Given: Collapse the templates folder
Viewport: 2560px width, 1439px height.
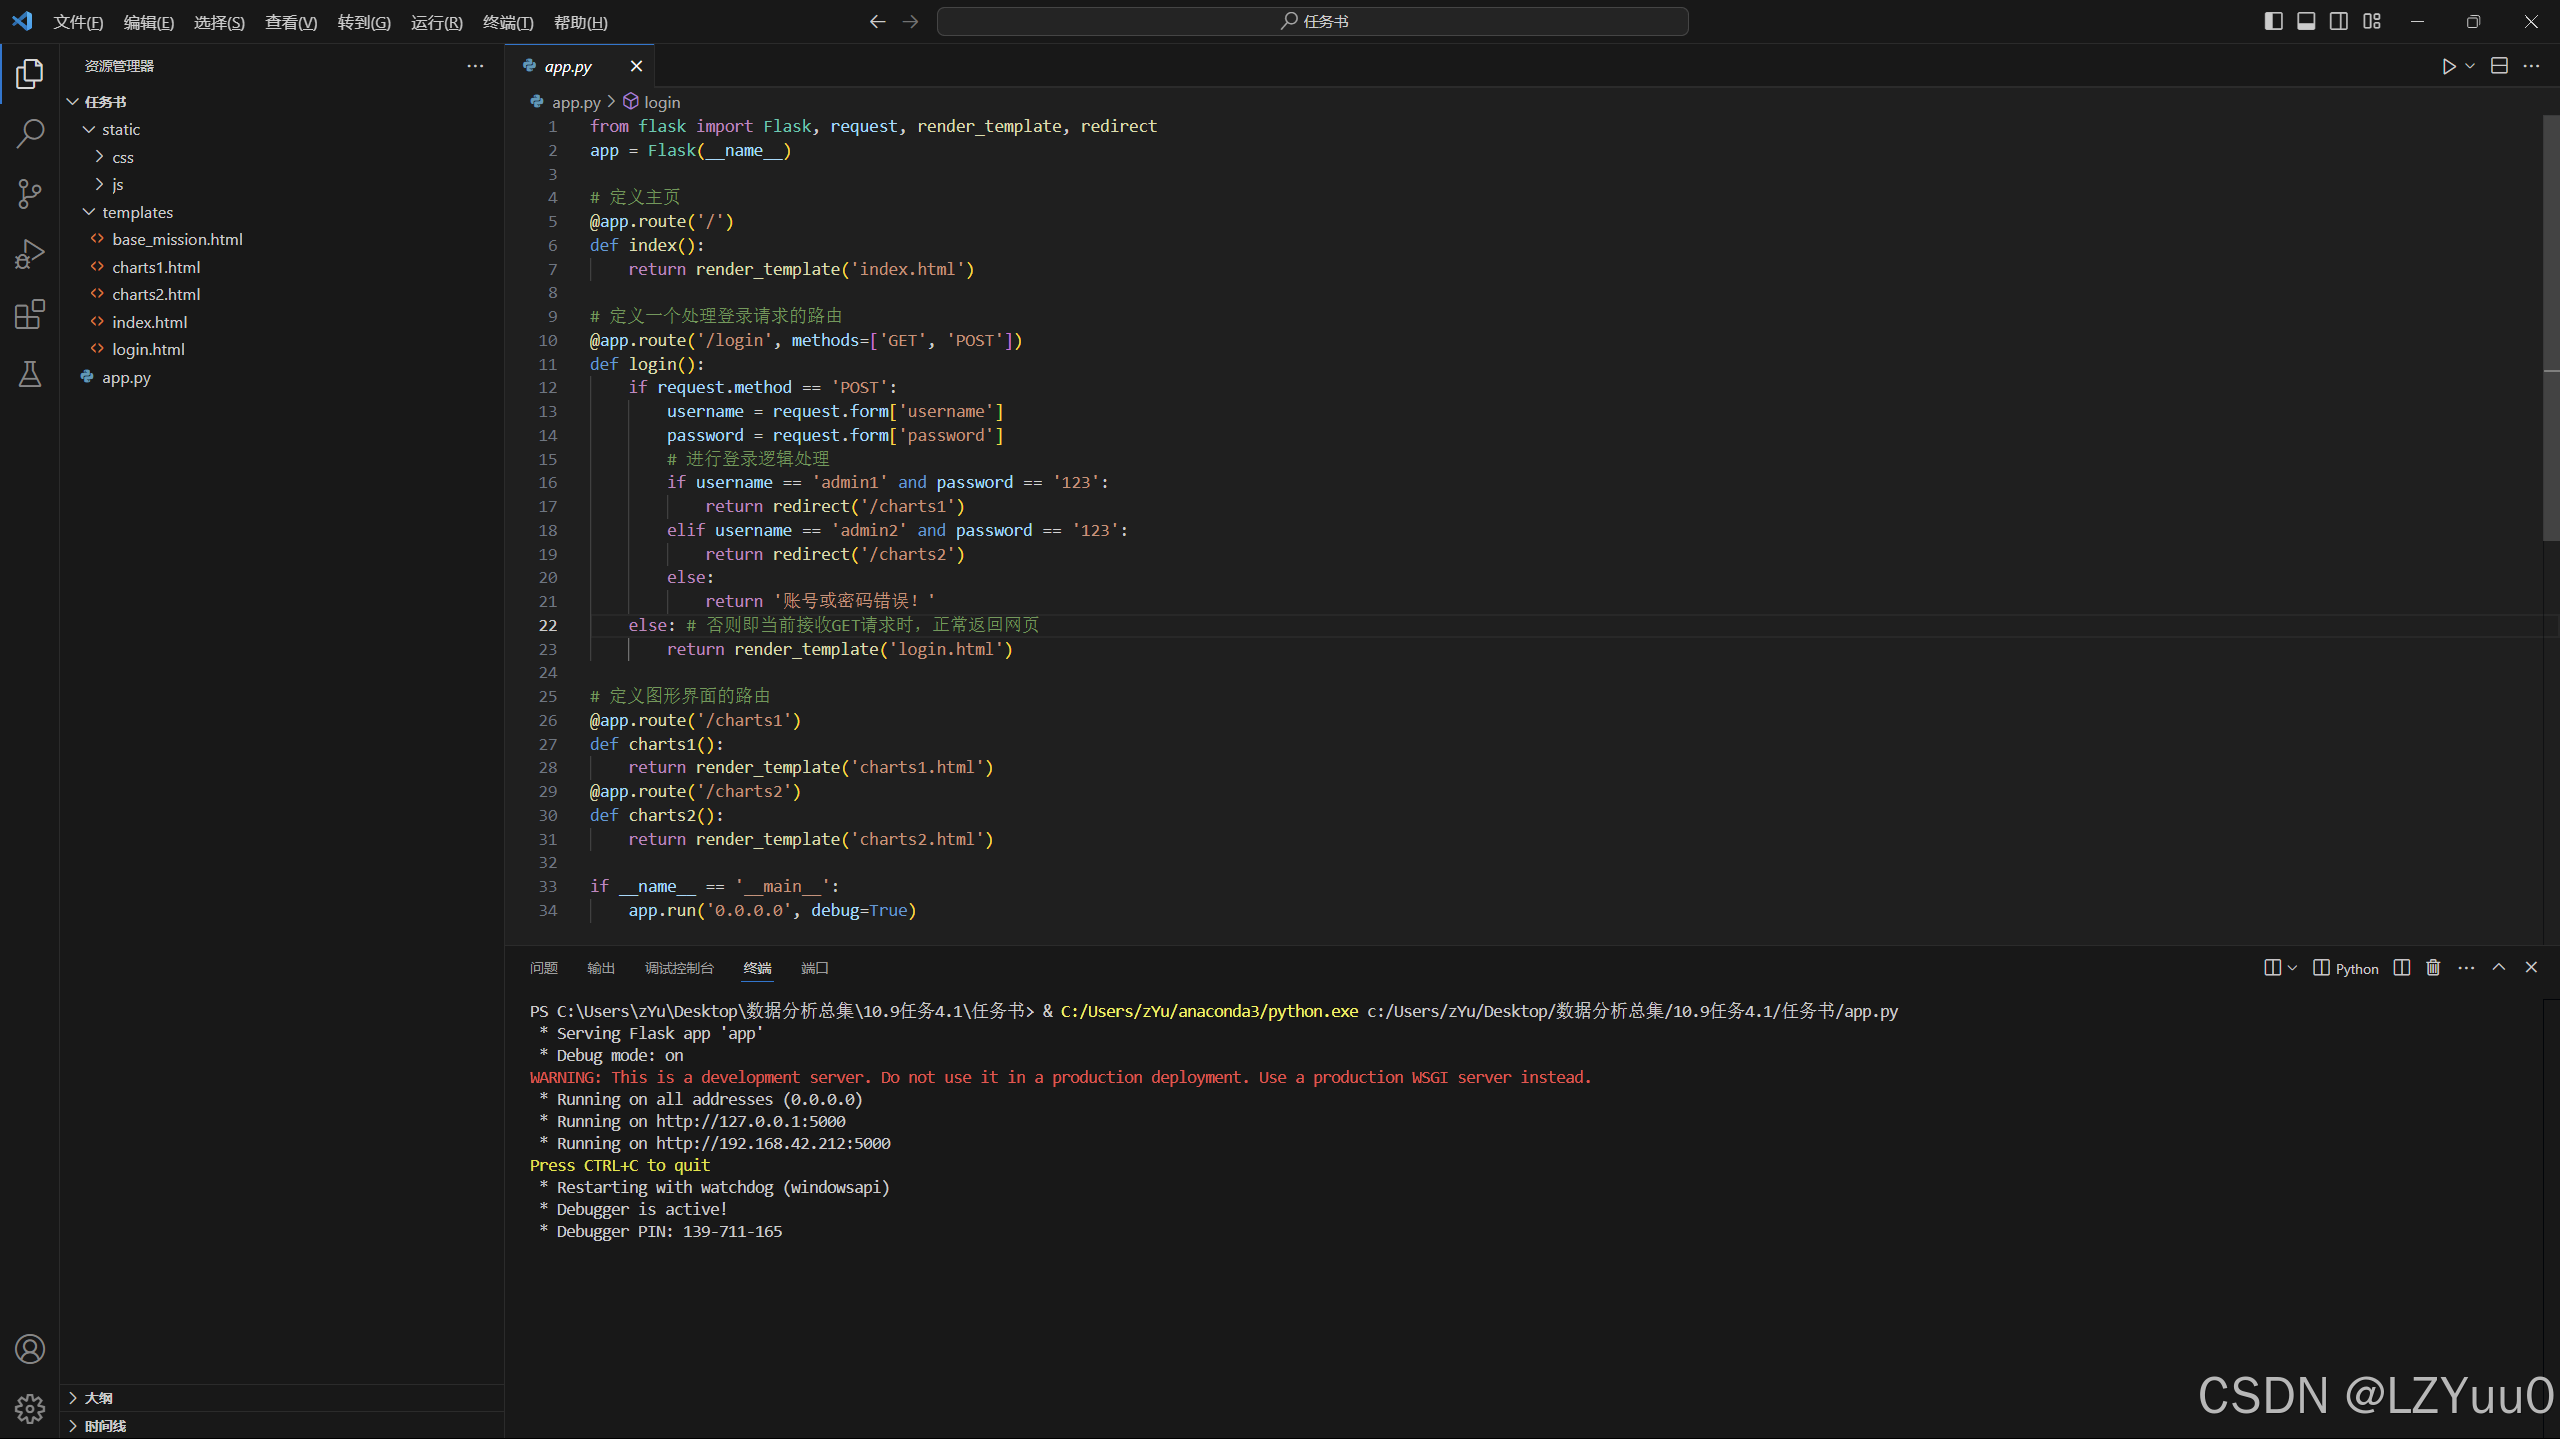Looking at the screenshot, I should [x=137, y=212].
